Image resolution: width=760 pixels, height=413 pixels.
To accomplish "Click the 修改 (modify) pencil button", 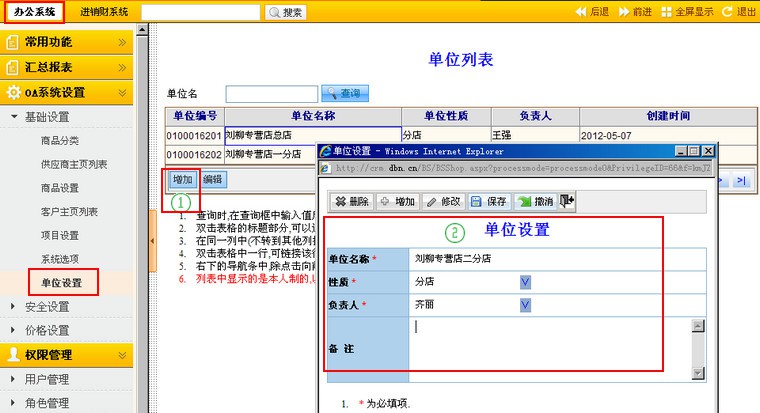I will pos(443,201).
